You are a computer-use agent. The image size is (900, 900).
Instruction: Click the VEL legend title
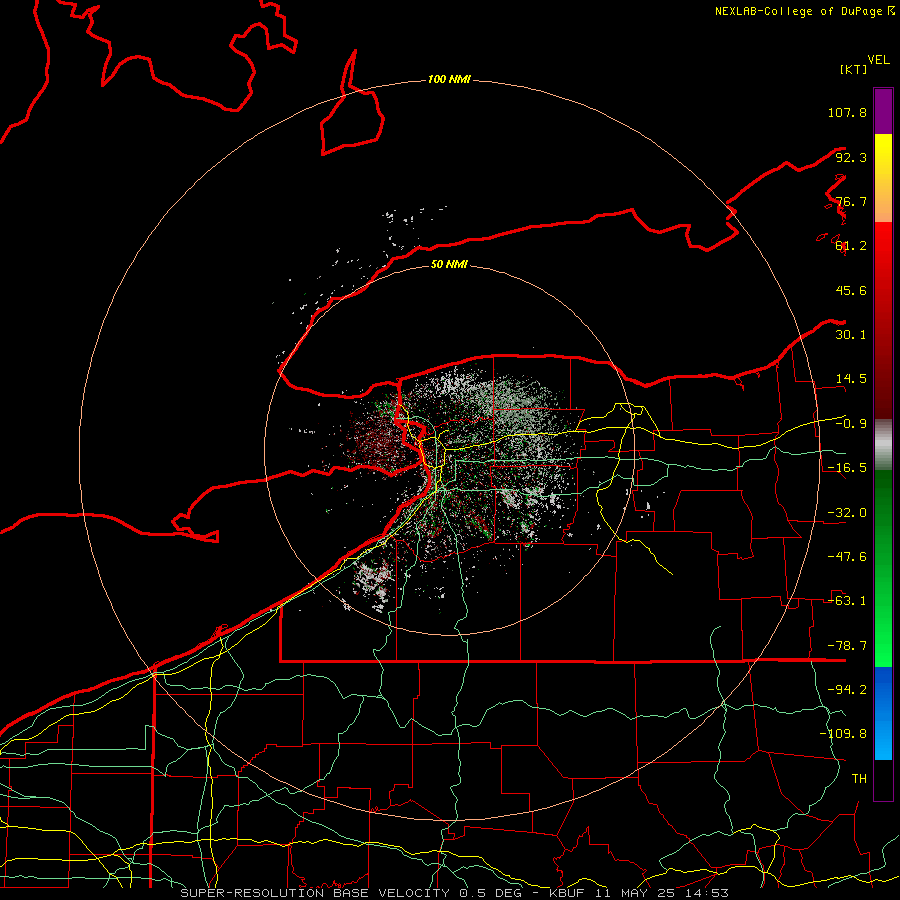(x=878, y=60)
